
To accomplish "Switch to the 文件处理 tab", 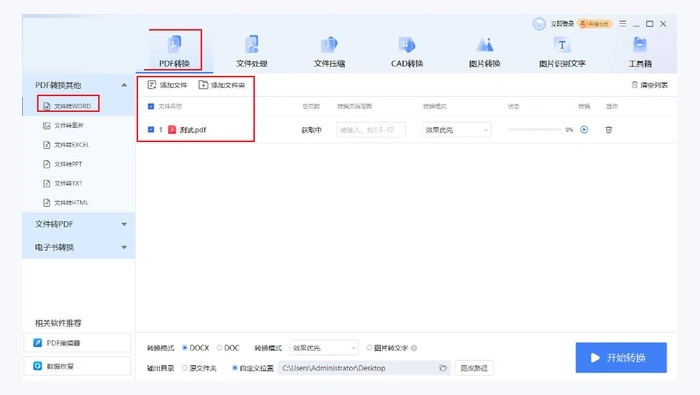I will (x=252, y=51).
